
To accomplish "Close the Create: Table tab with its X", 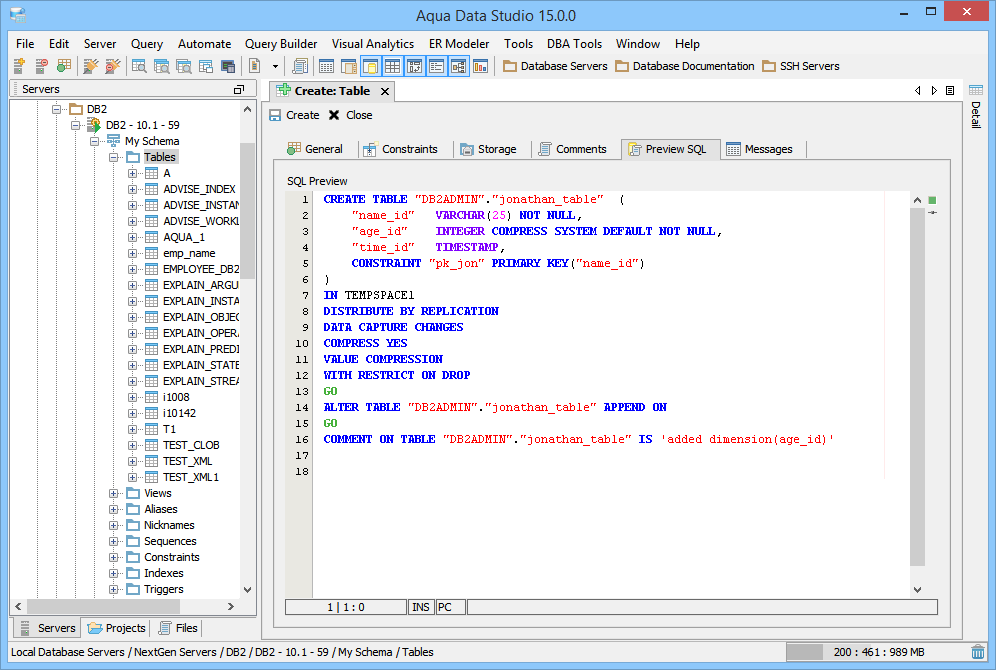I will (x=383, y=91).
